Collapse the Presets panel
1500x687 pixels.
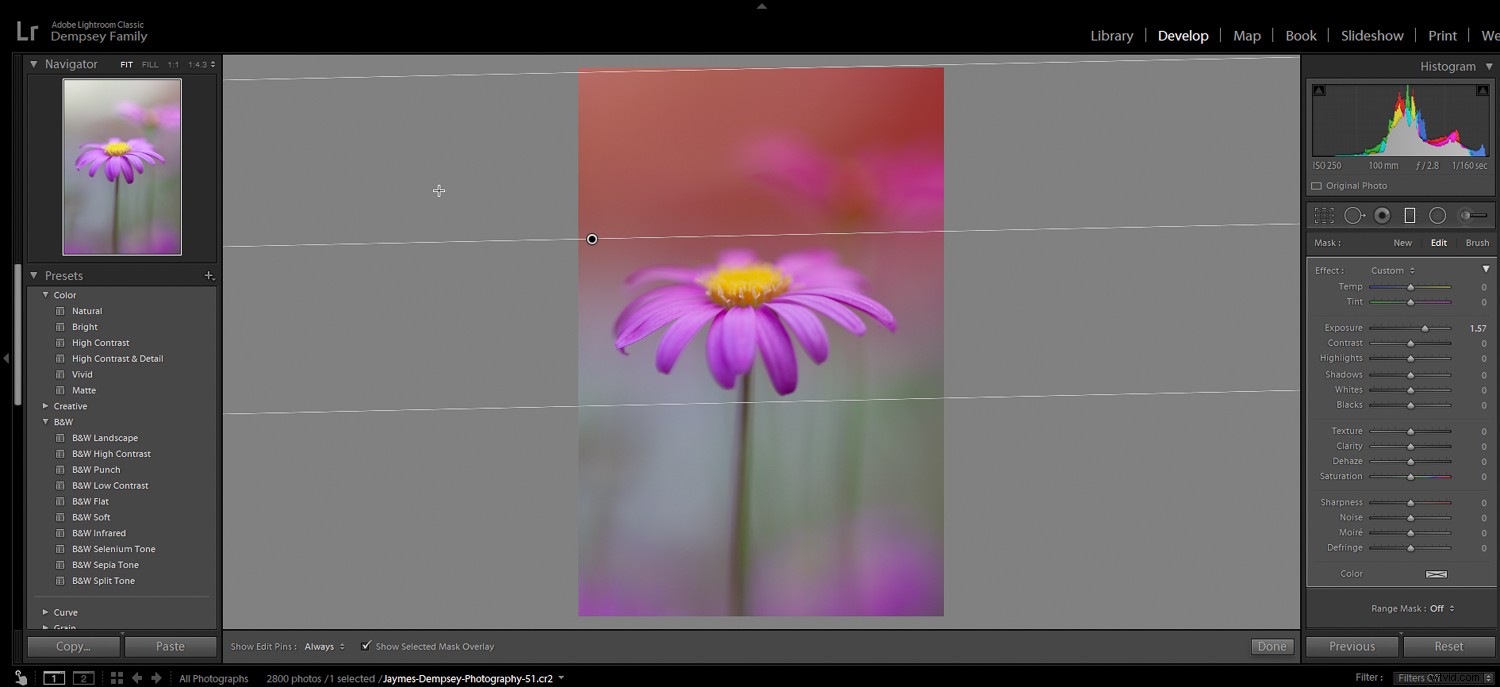click(x=34, y=275)
